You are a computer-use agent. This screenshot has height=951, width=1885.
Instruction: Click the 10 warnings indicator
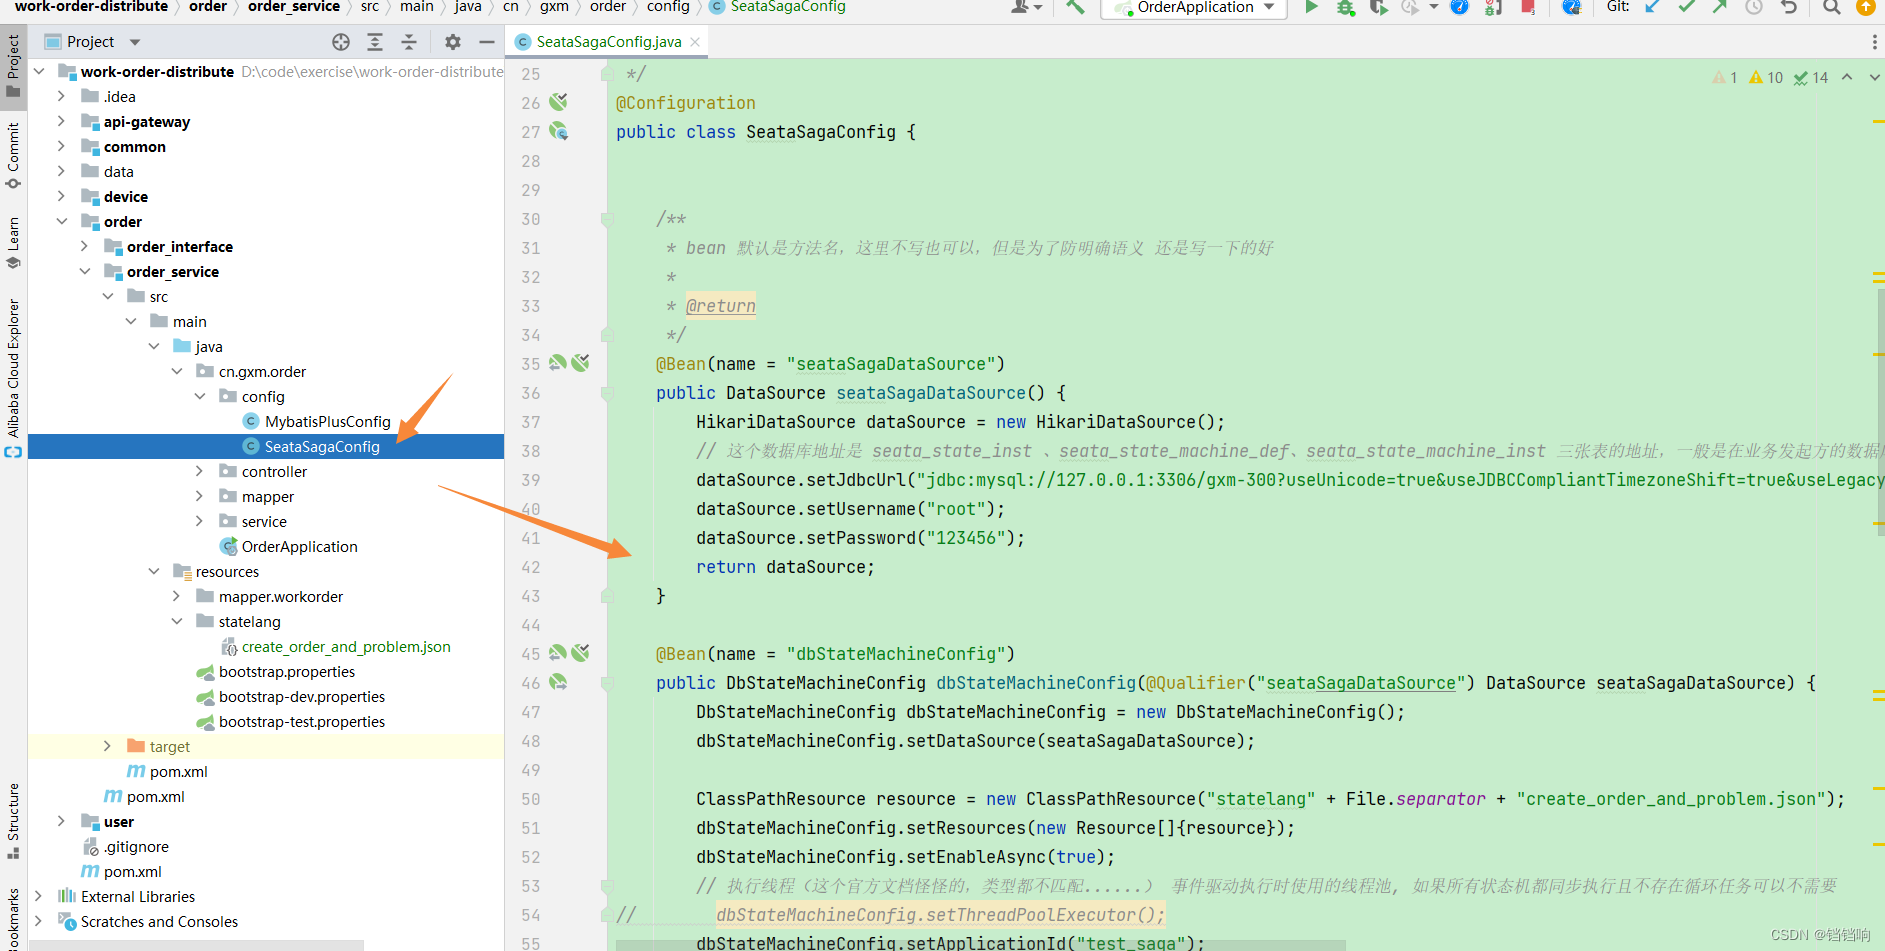tap(1766, 77)
